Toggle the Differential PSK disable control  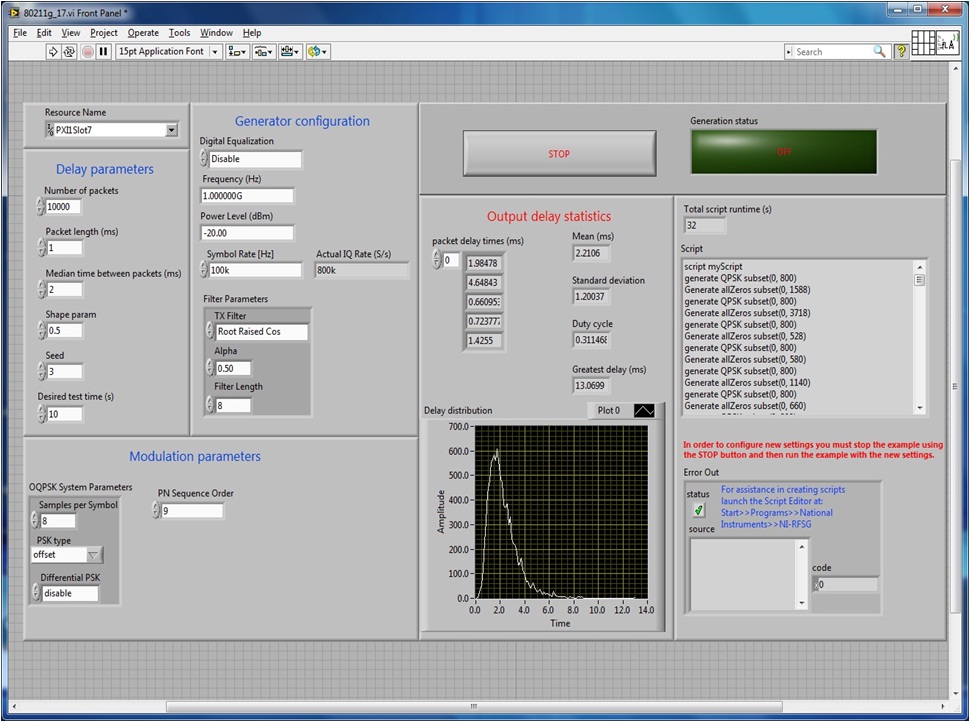pyautogui.click(x=68, y=593)
